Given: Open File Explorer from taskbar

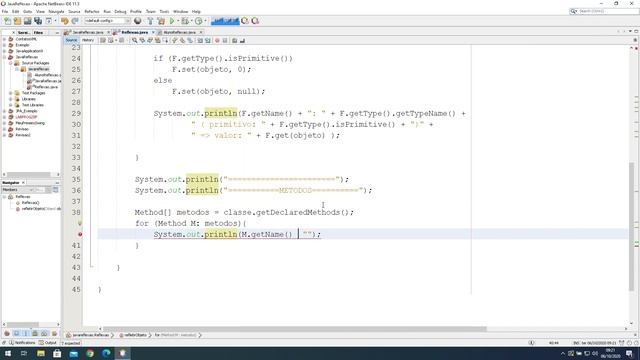Looking at the screenshot, I should point(41,353).
